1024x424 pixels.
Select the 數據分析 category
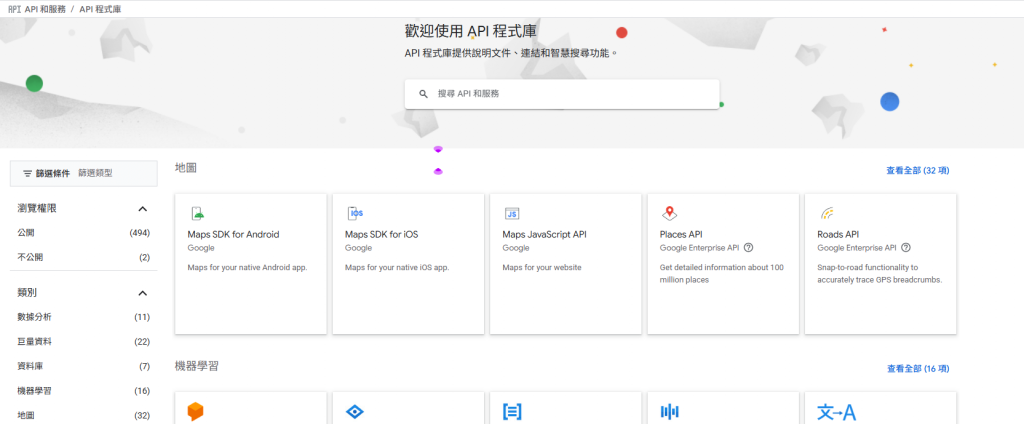point(84,317)
